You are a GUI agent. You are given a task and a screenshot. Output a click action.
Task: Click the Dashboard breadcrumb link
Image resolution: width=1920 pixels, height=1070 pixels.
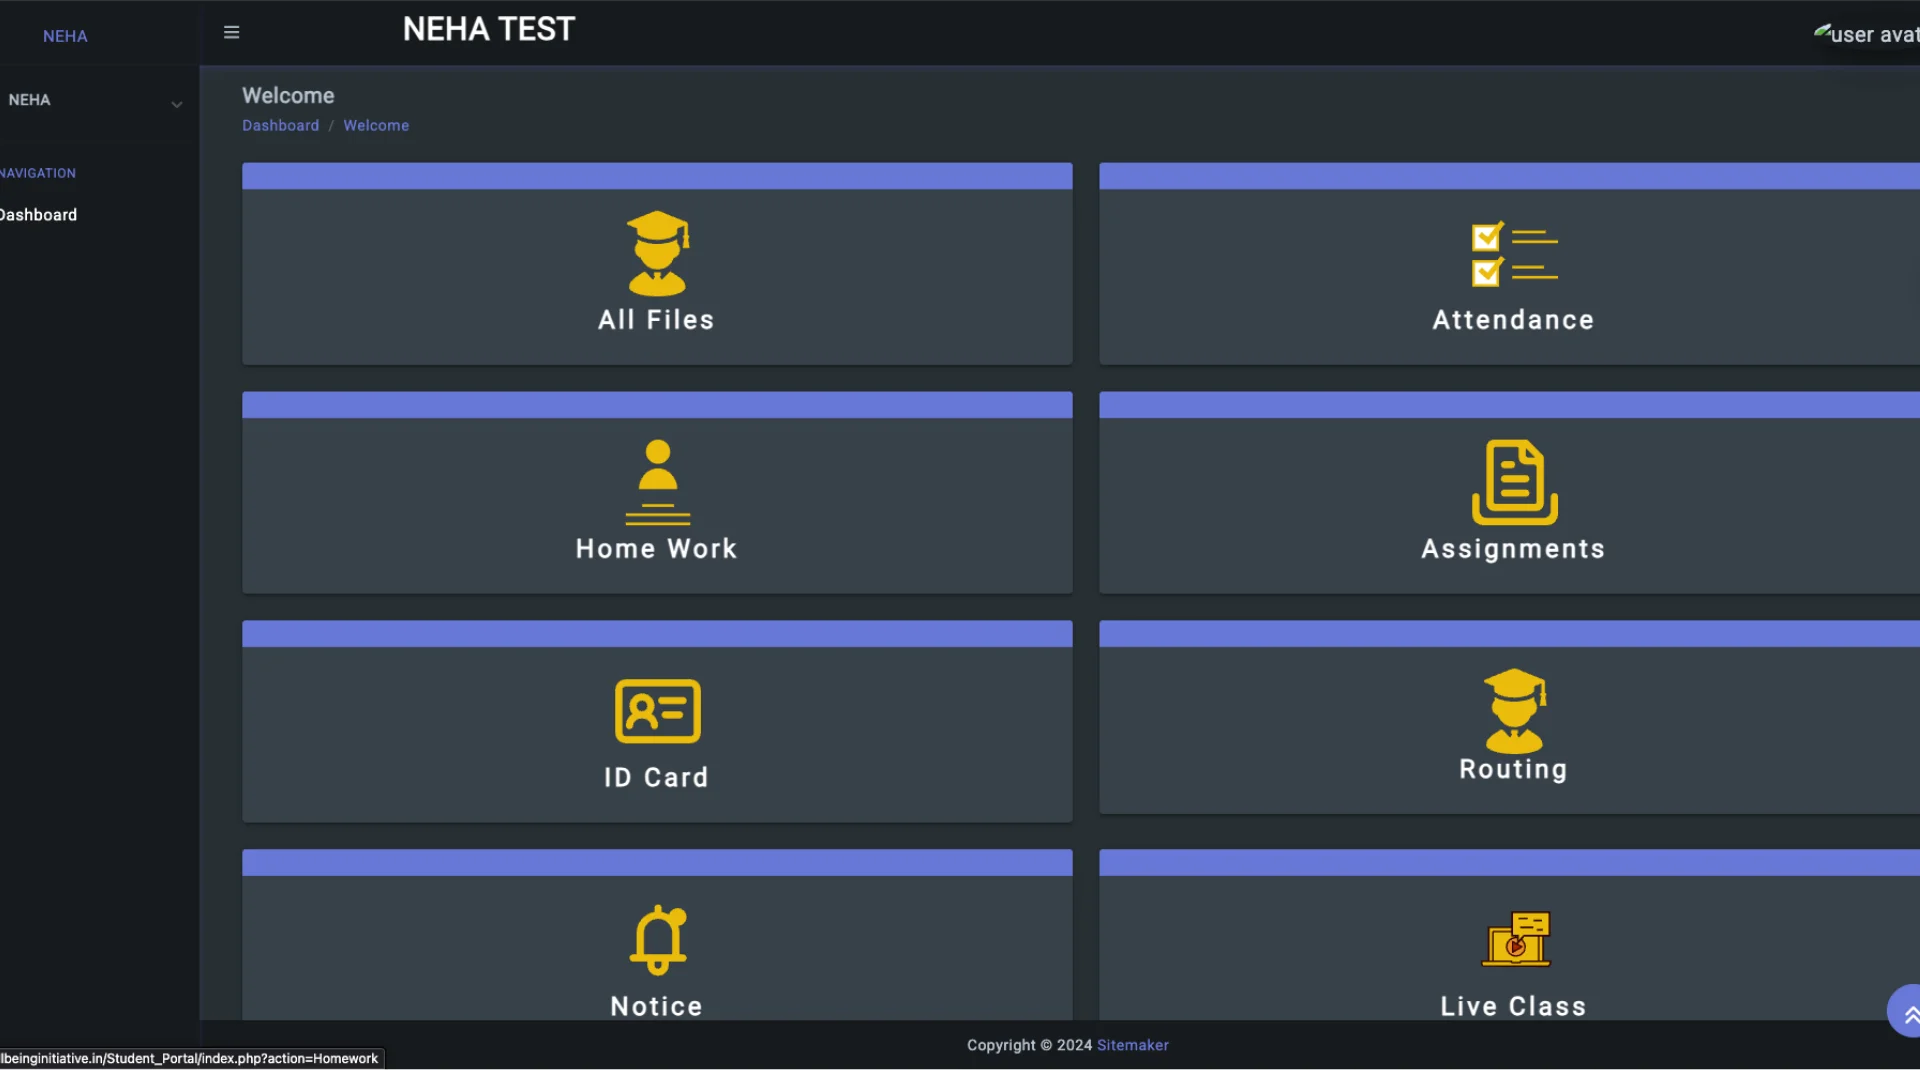280,125
